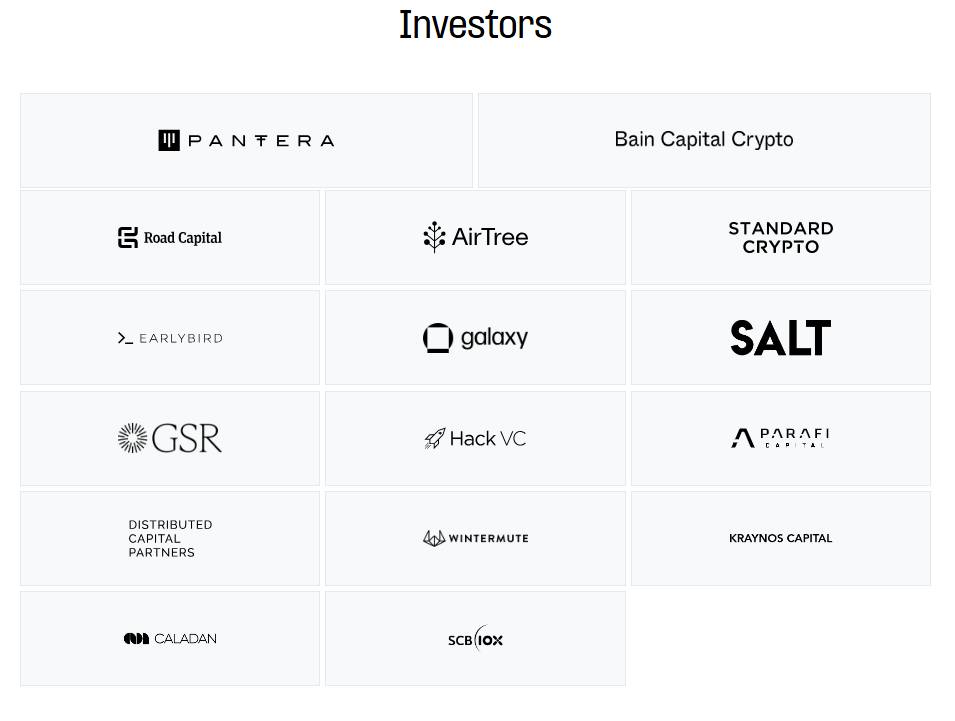Select the AirTree tree logo
955x721 pixels.
434,237
